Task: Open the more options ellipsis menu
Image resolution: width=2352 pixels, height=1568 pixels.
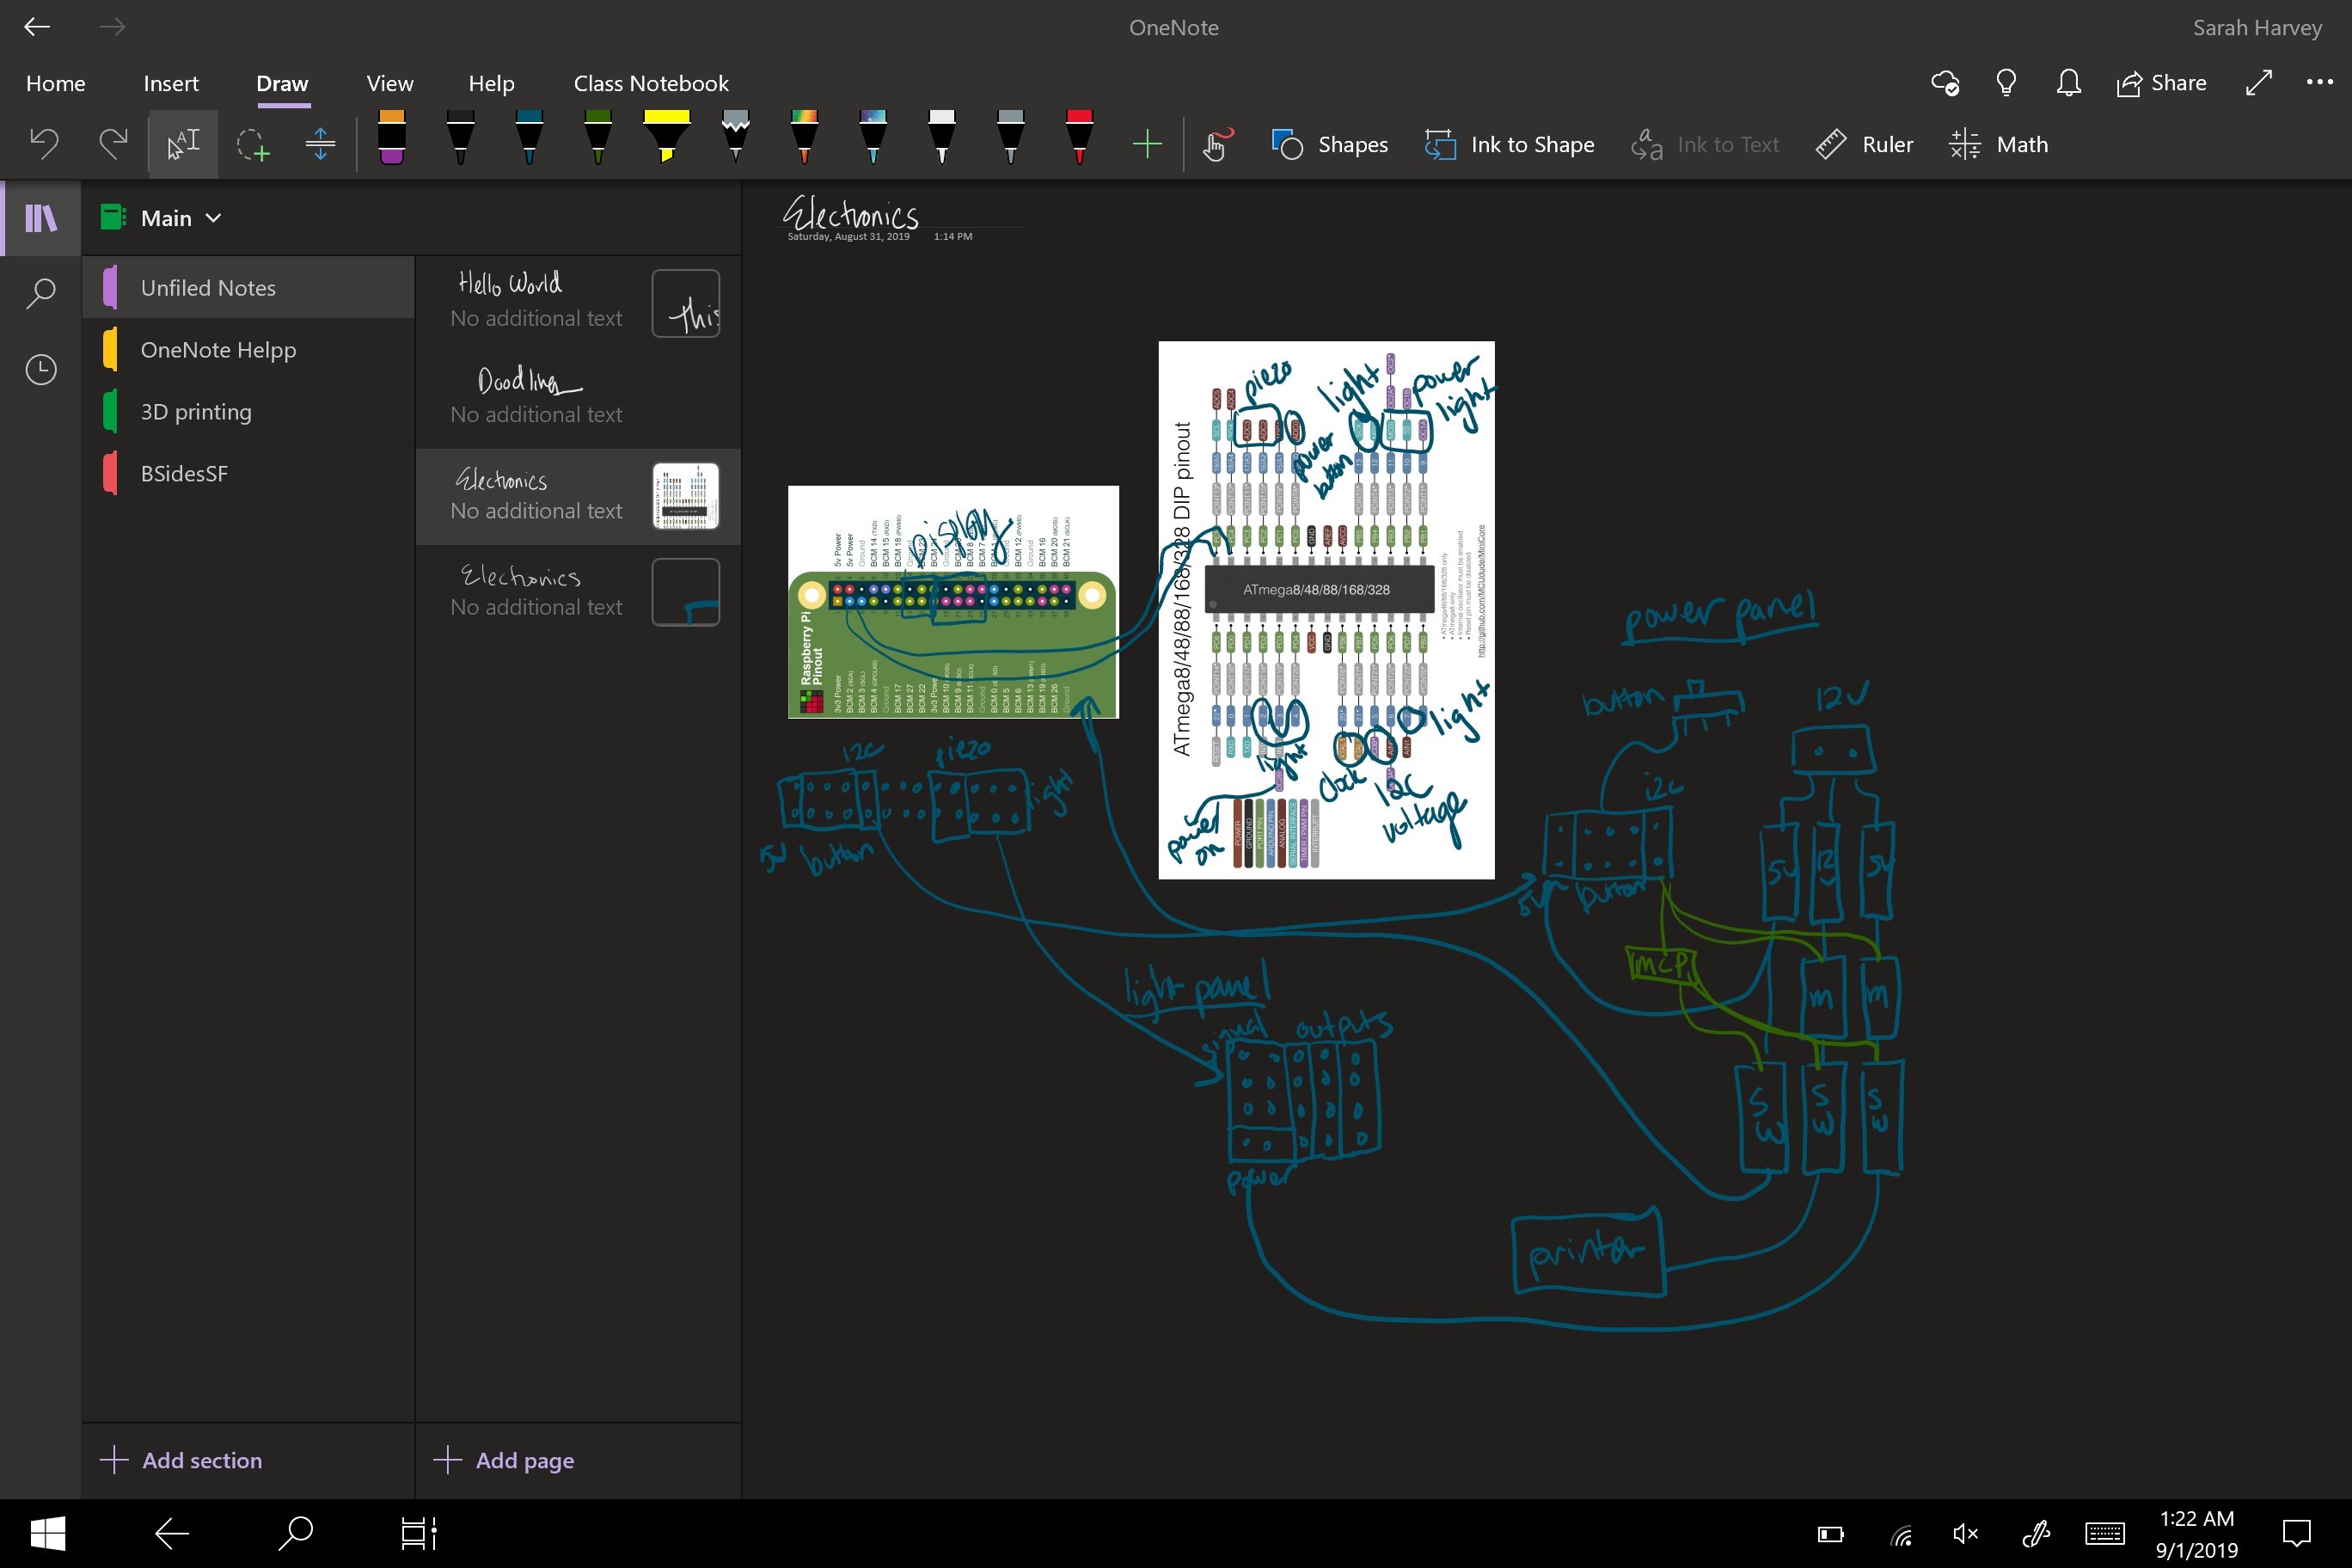Action: (2319, 83)
